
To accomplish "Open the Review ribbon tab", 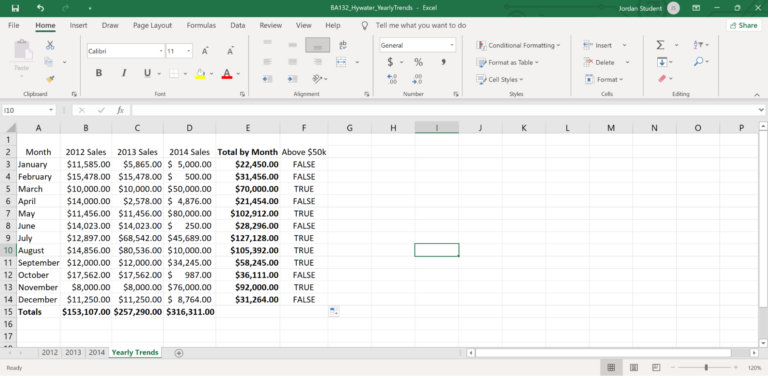I will tap(270, 25).
